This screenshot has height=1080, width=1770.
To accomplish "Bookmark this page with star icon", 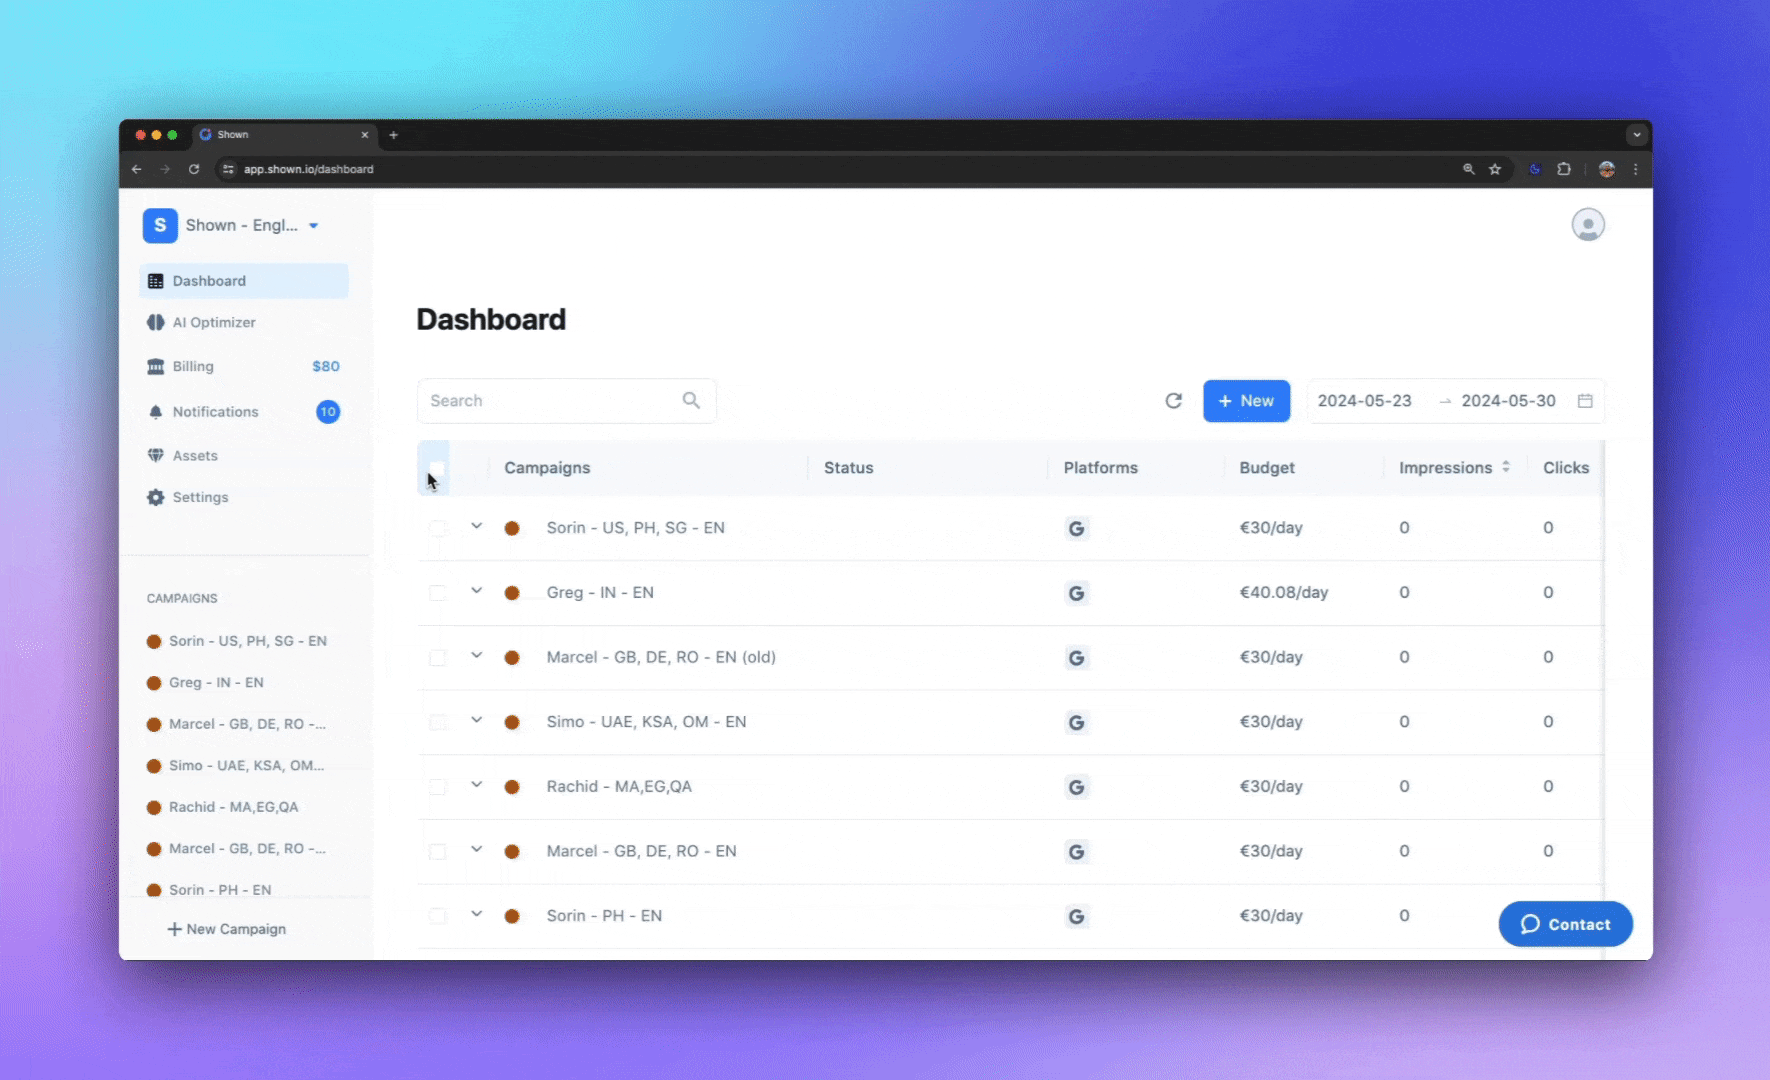I will [x=1495, y=169].
